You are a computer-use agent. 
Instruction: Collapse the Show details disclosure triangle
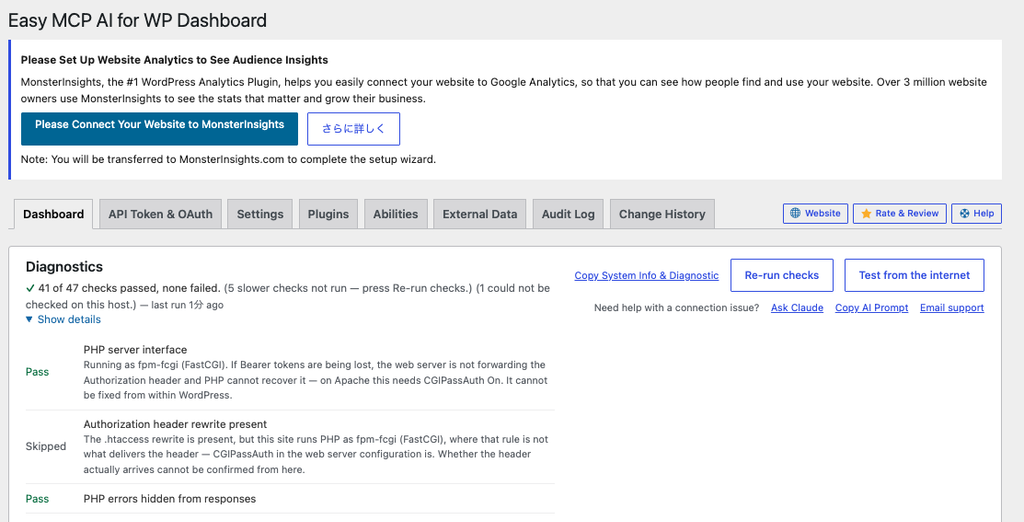point(29,319)
